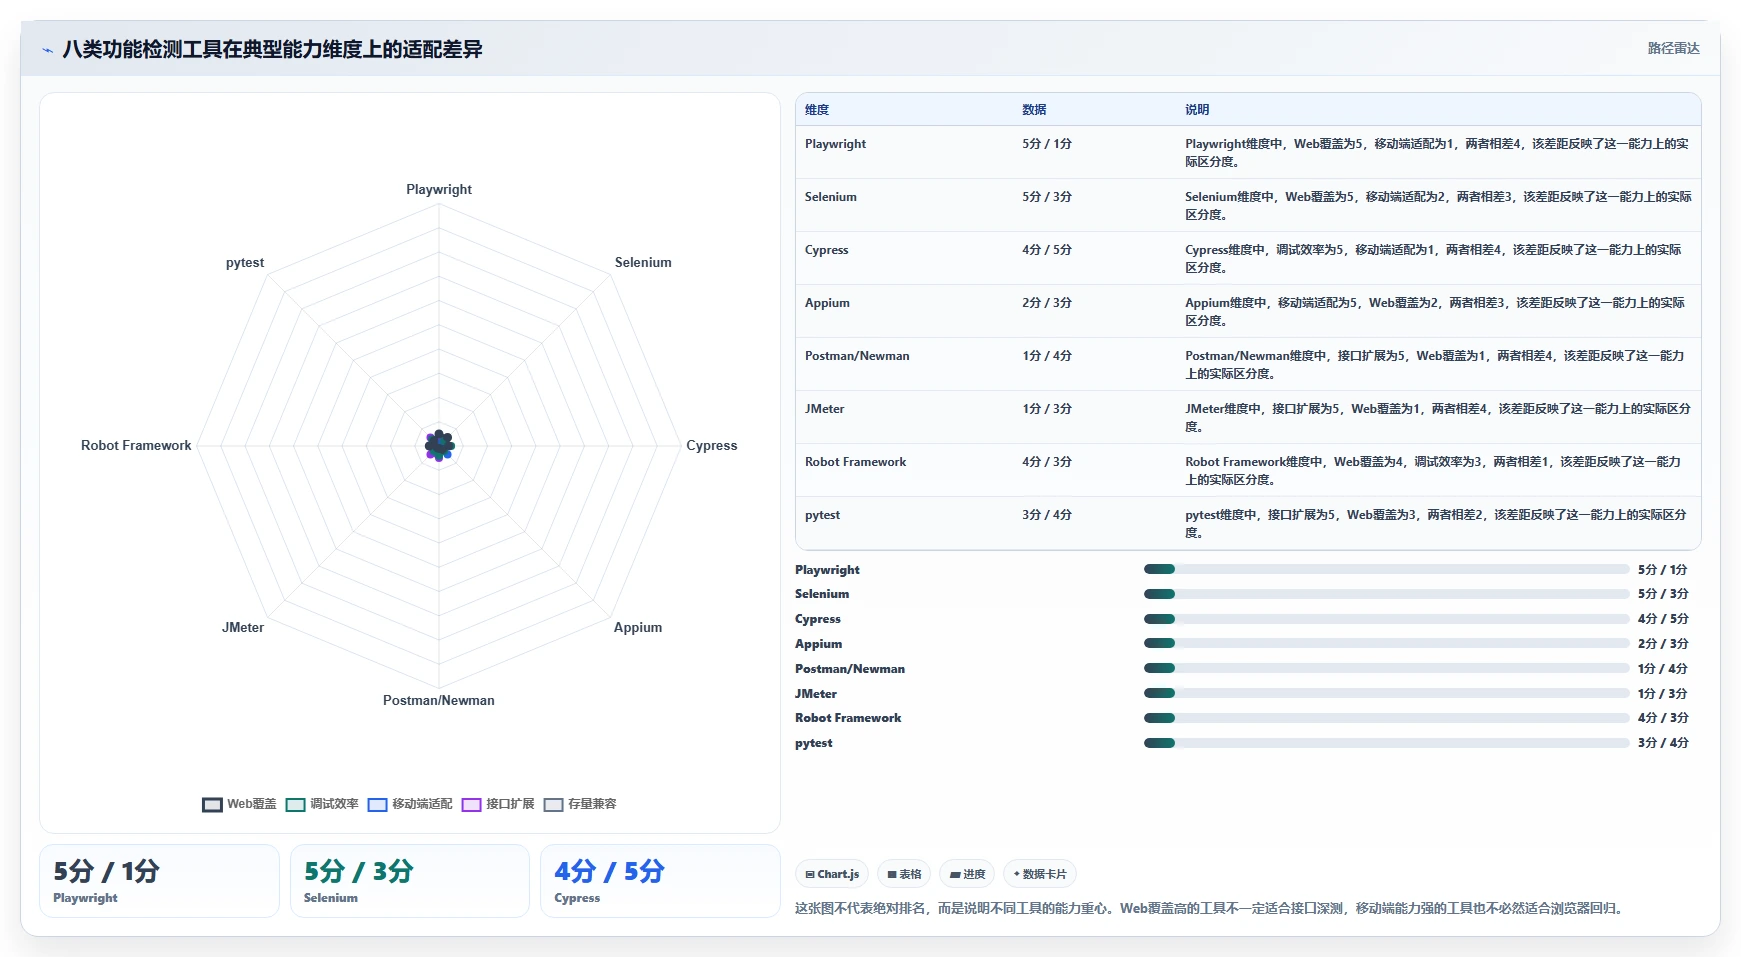Click the Postman/Newman progress bar
Viewport: 1741px width, 957px height.
click(x=1387, y=668)
